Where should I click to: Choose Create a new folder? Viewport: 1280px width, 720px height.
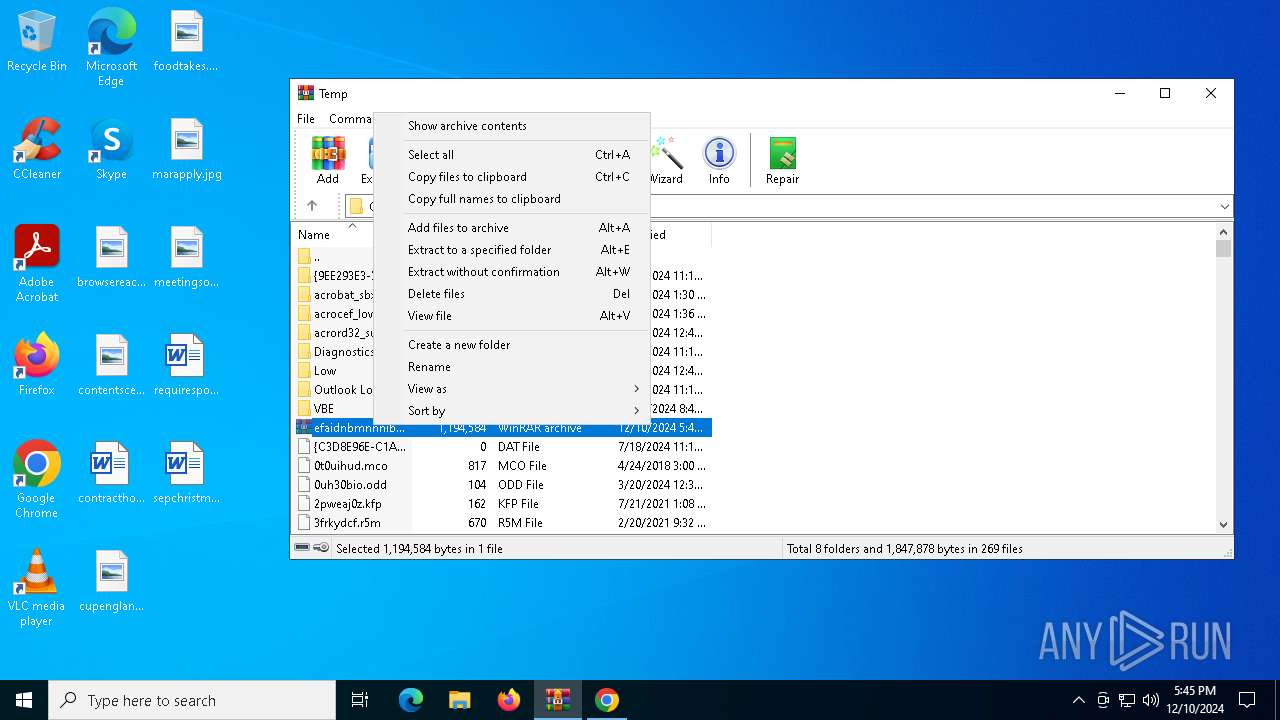point(511,345)
